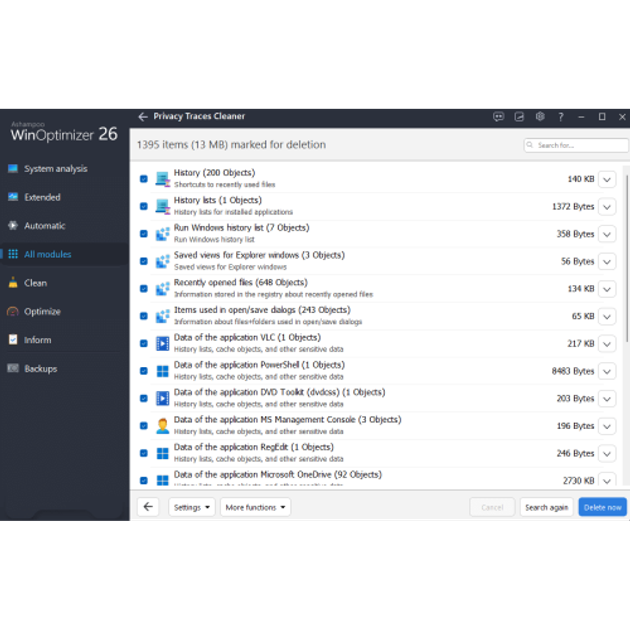Click the Inform sidebar label

pyautogui.click(x=38, y=340)
